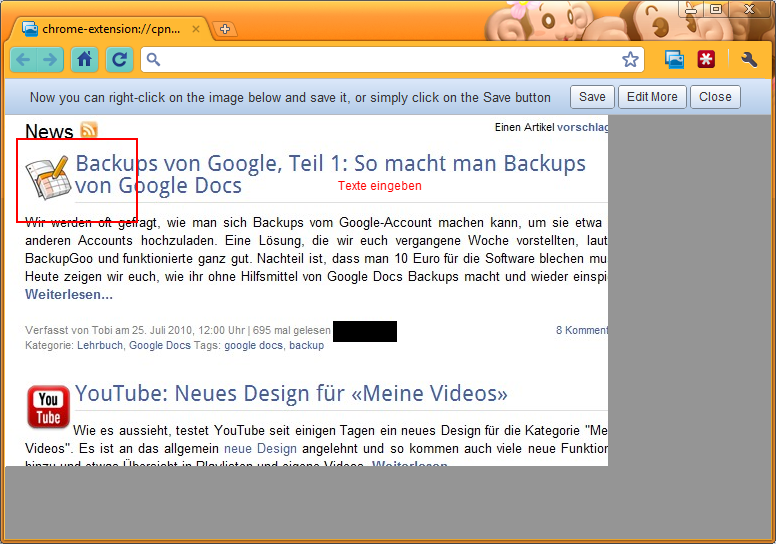Close the chrome-extension tab
This screenshot has width=776, height=544.
tap(196, 29)
